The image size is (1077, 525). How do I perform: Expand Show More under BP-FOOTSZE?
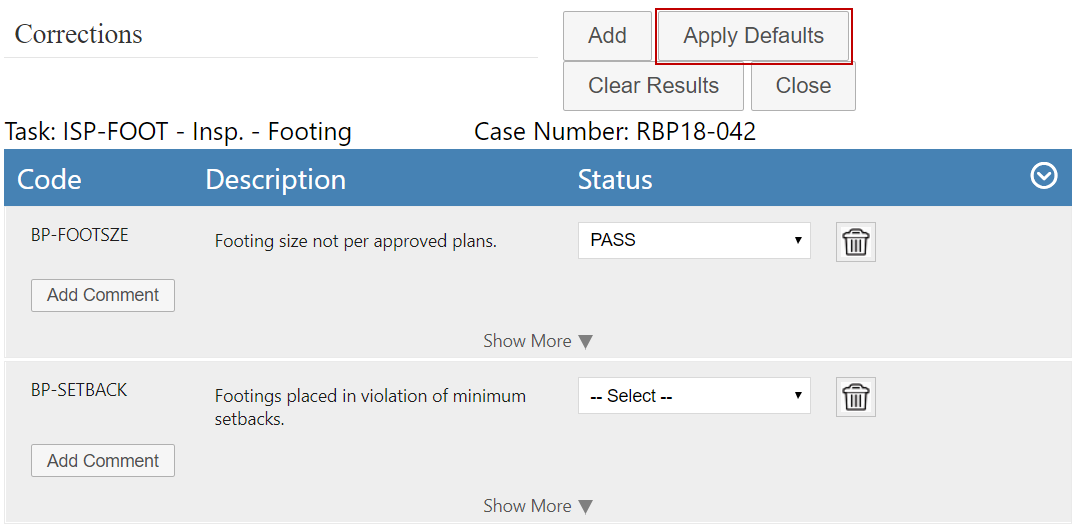(x=537, y=341)
